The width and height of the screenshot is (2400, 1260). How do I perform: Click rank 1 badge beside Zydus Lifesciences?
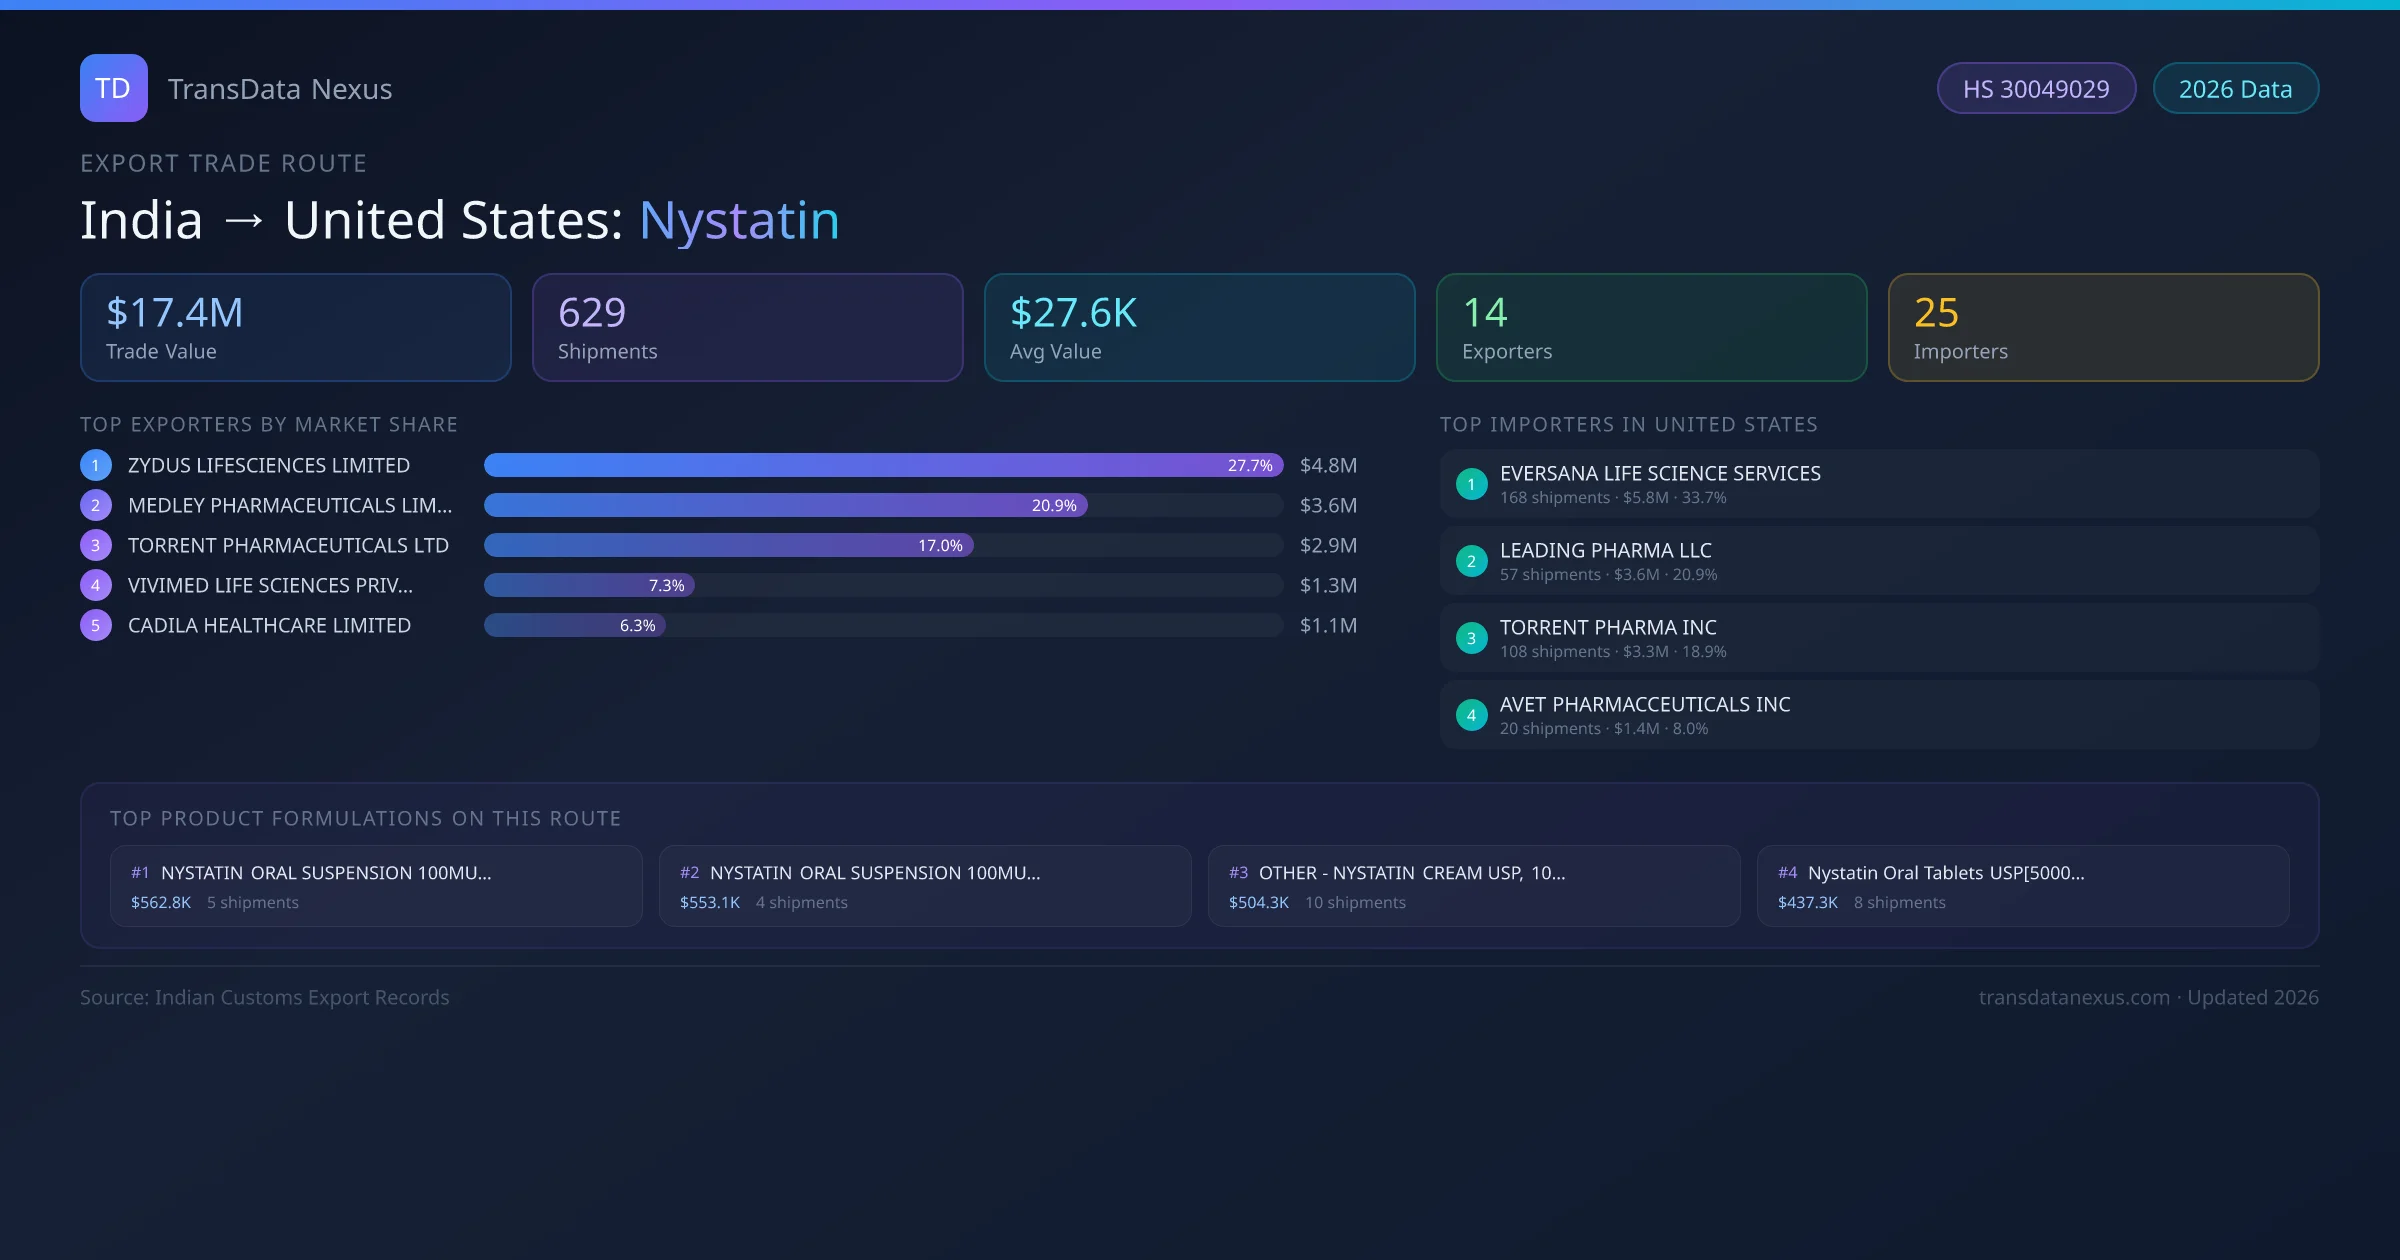(x=96, y=466)
